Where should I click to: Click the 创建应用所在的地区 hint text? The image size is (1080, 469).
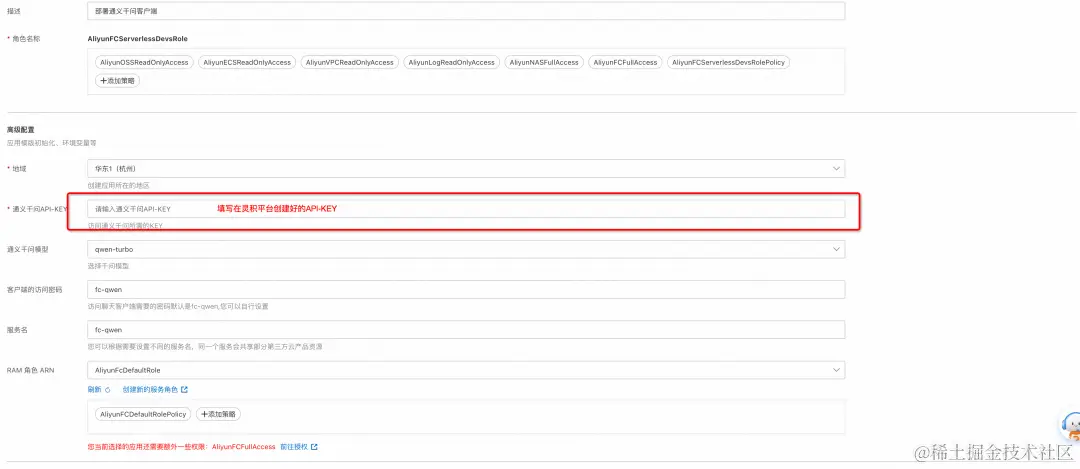pos(118,186)
